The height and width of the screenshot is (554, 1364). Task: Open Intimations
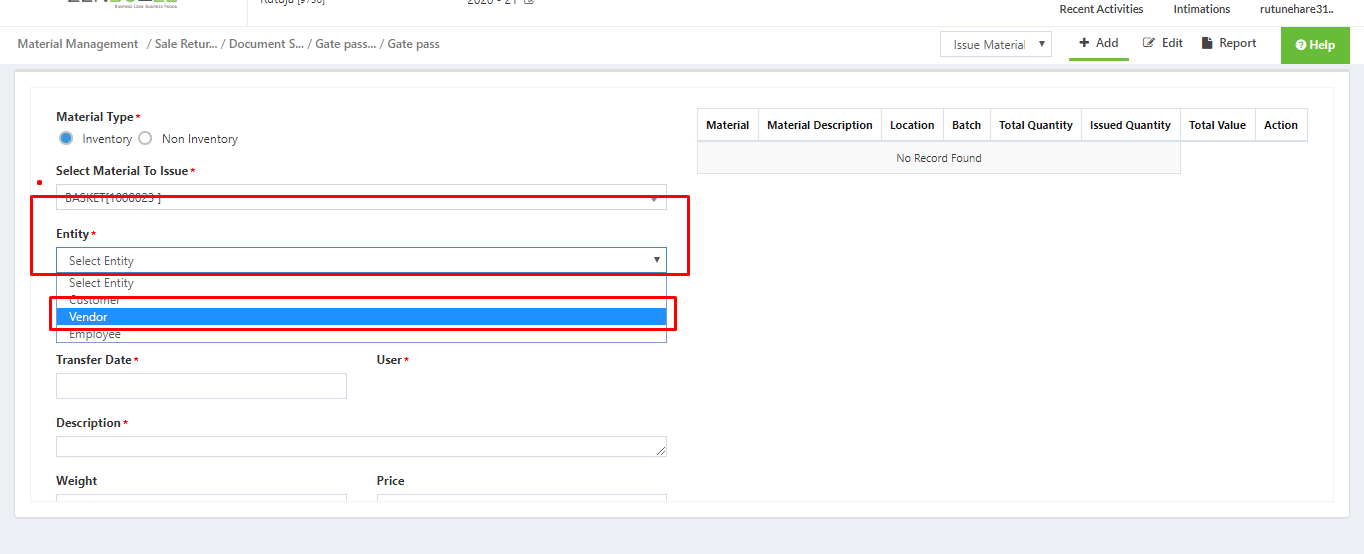(x=1201, y=9)
